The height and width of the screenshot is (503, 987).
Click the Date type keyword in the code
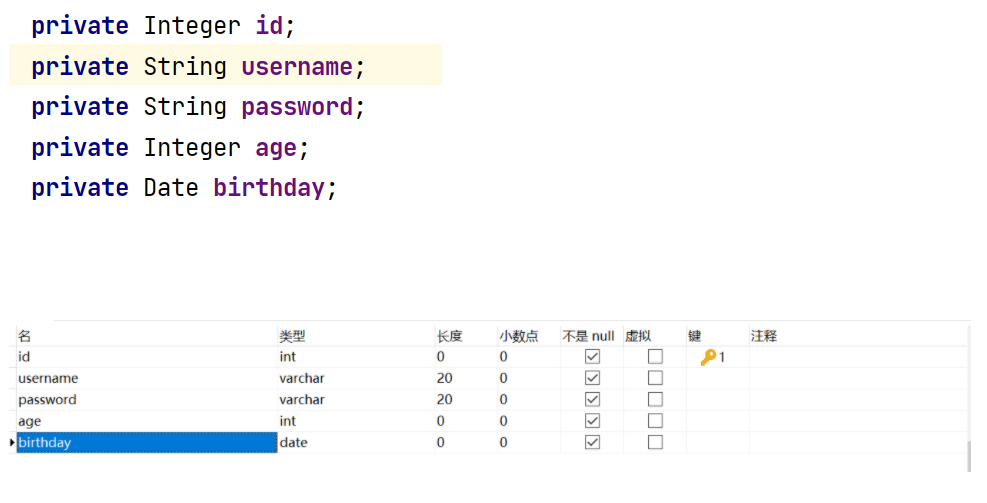[x=171, y=188]
